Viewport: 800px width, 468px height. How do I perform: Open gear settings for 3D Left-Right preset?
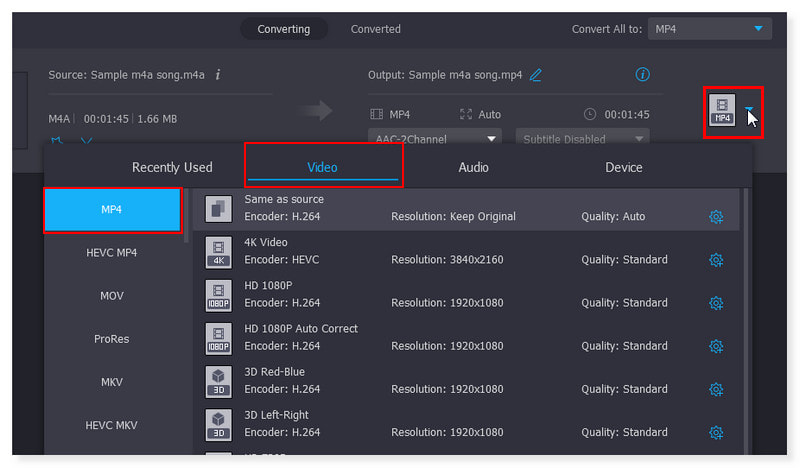[x=716, y=432]
